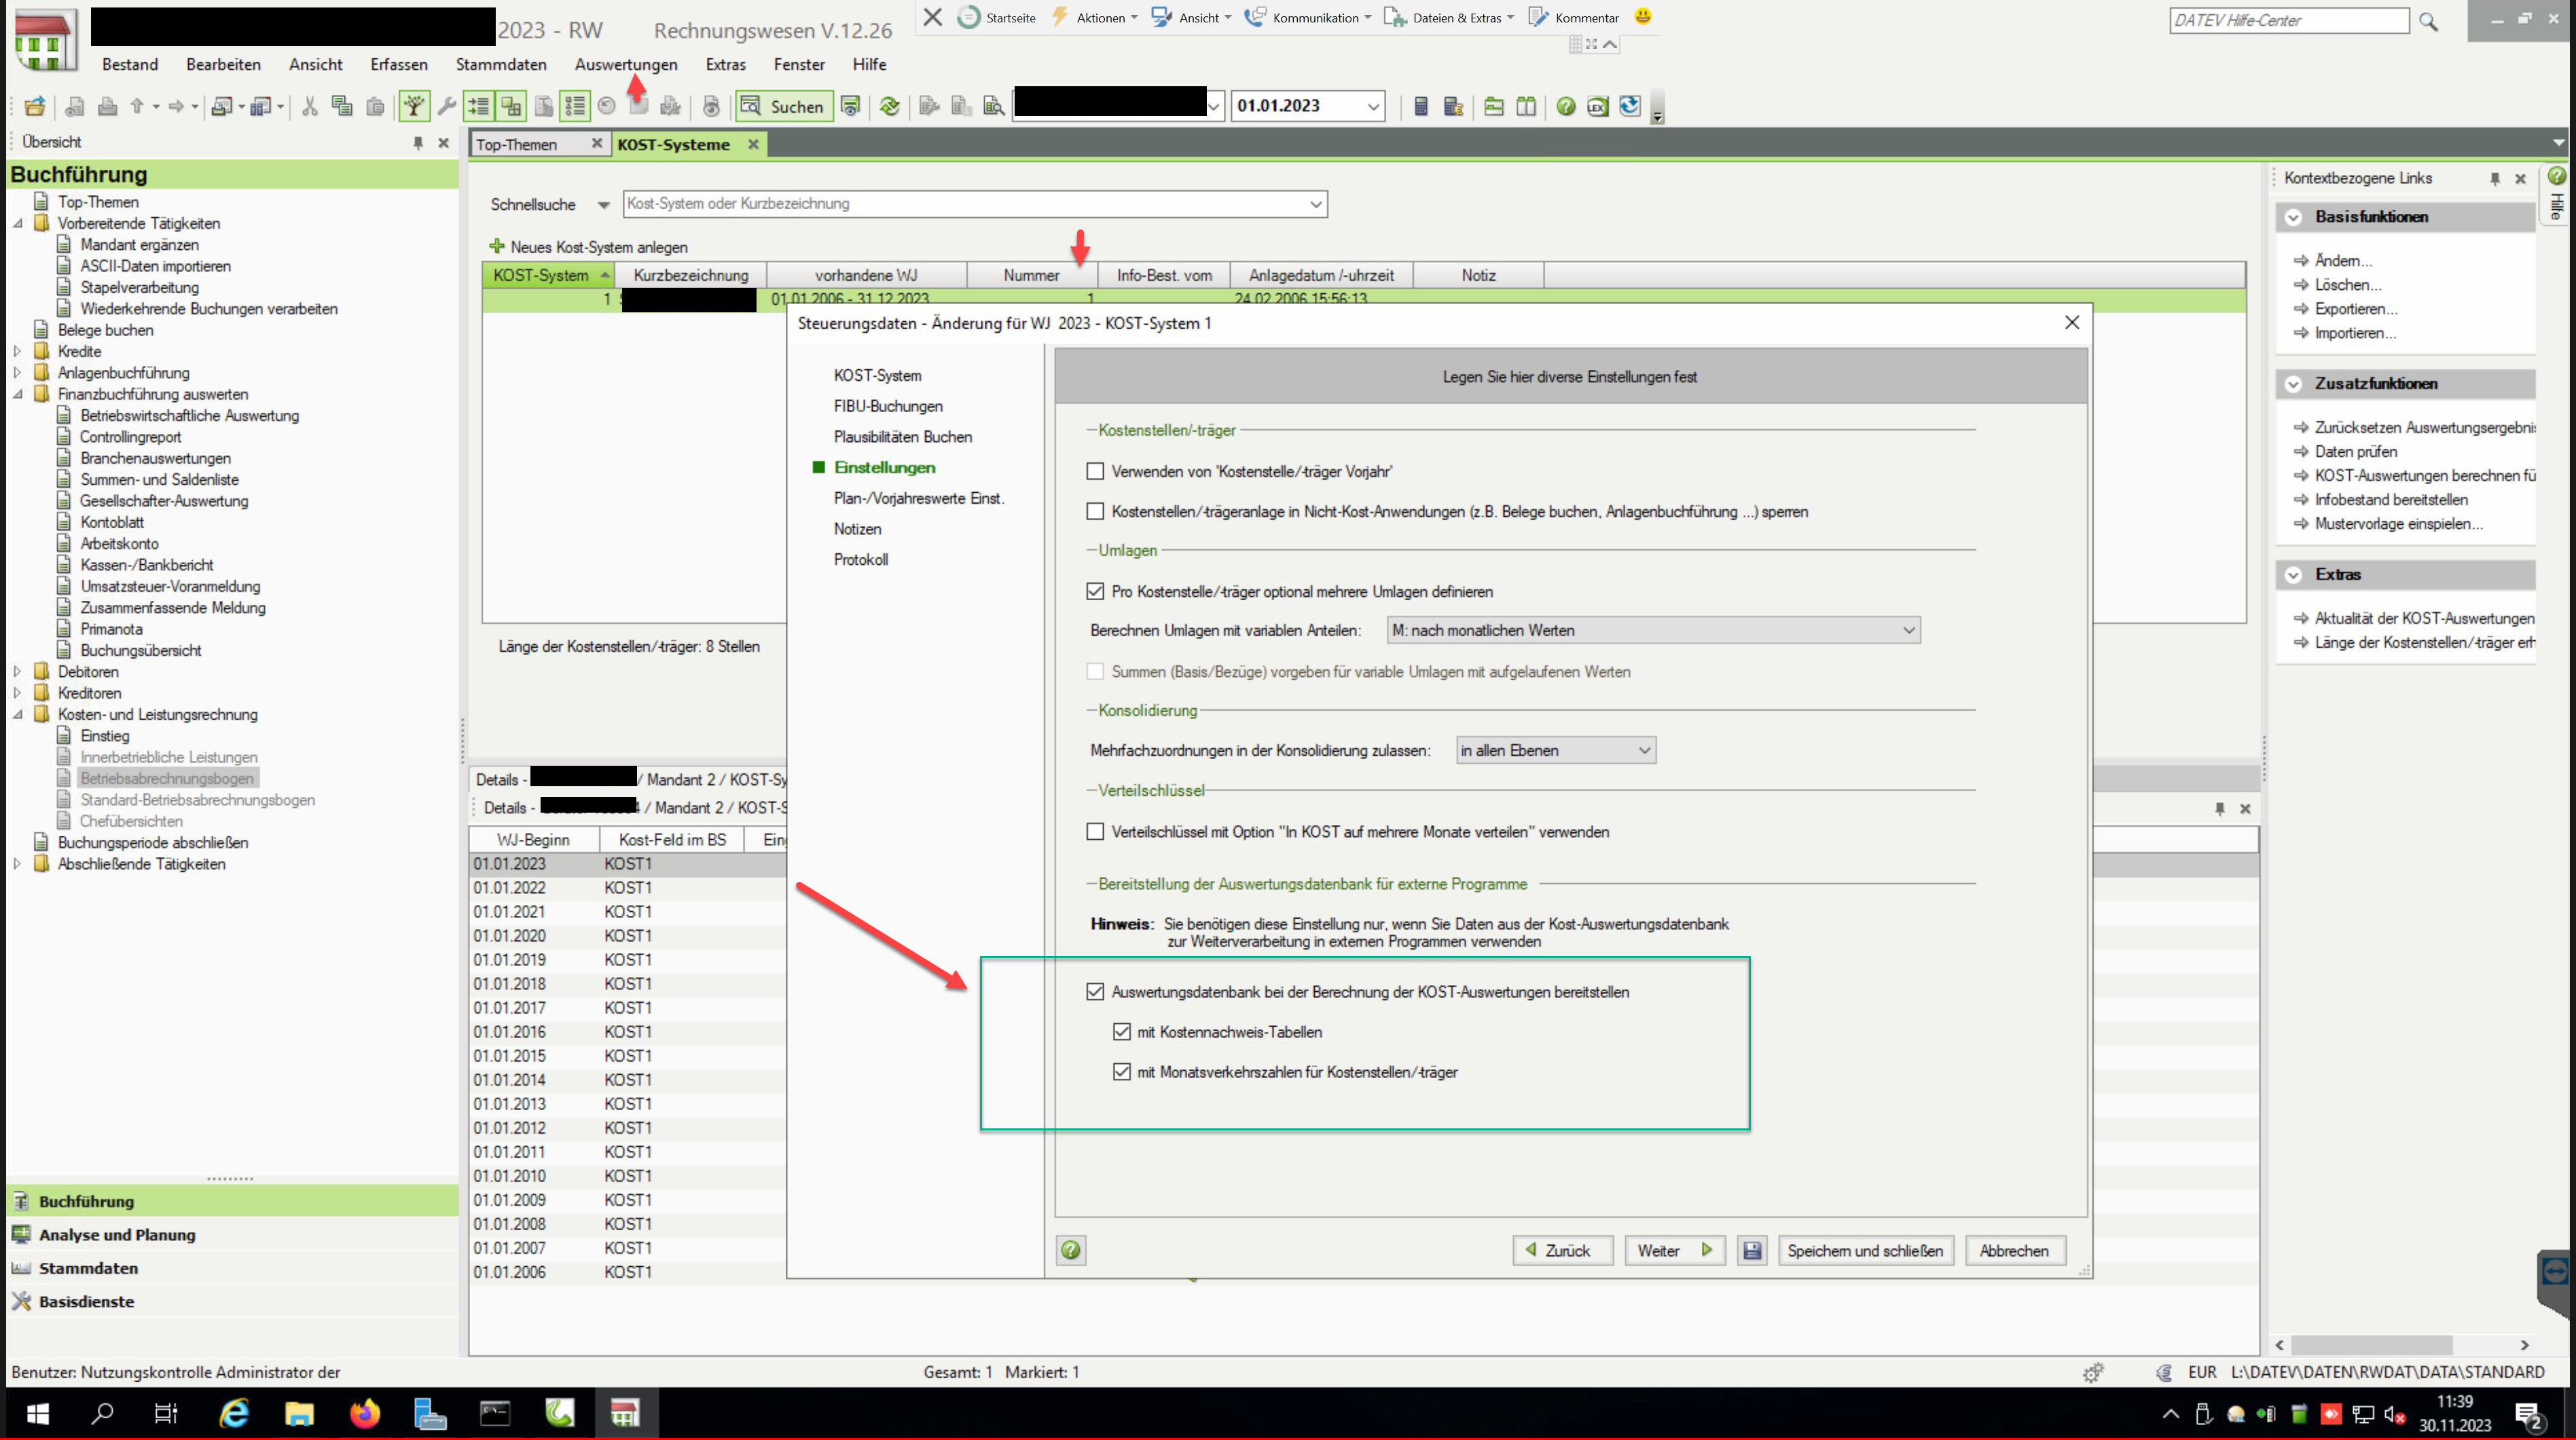
Task: Select the scissors Ausschneiden icon
Action: coord(311,106)
